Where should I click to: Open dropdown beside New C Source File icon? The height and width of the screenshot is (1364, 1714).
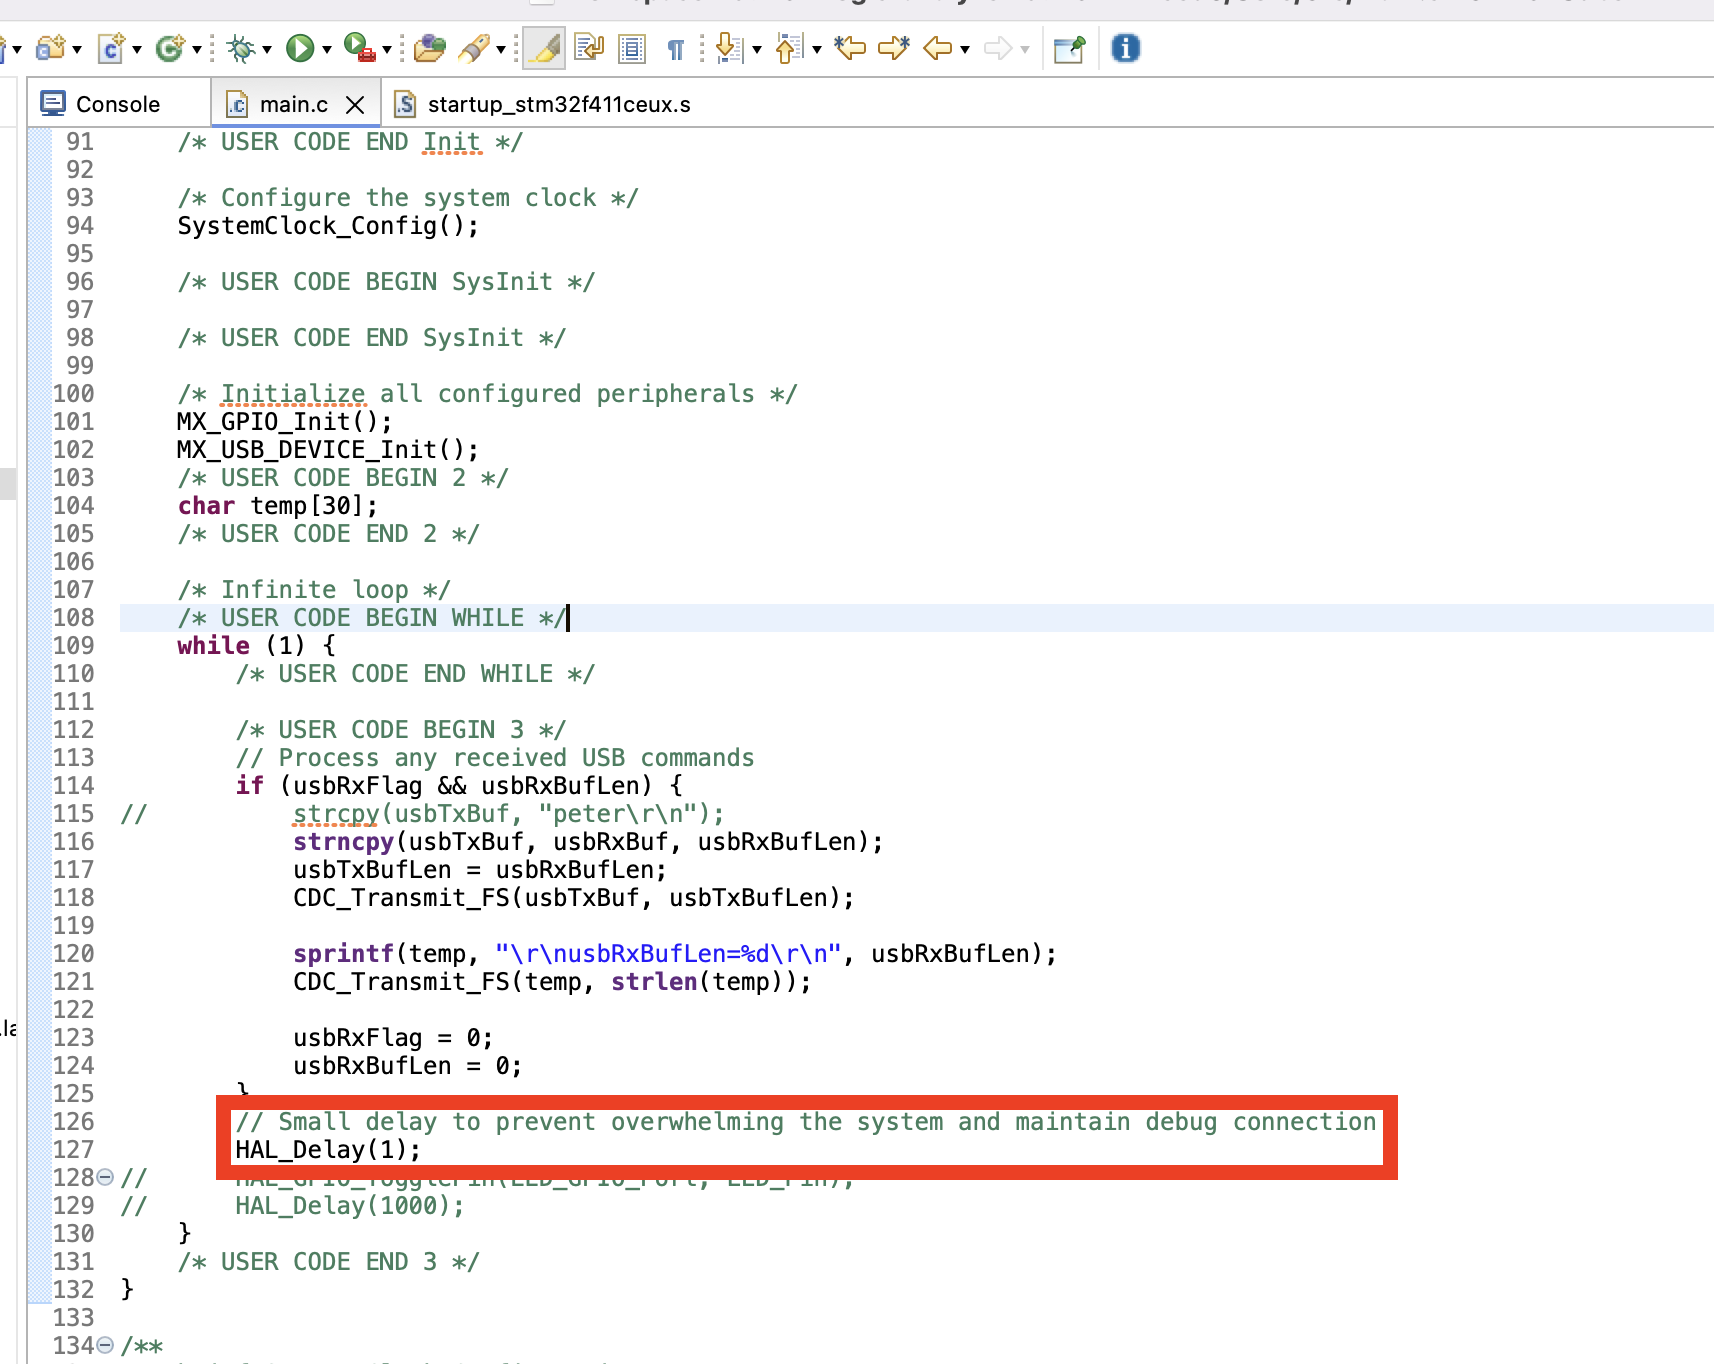[x=136, y=49]
